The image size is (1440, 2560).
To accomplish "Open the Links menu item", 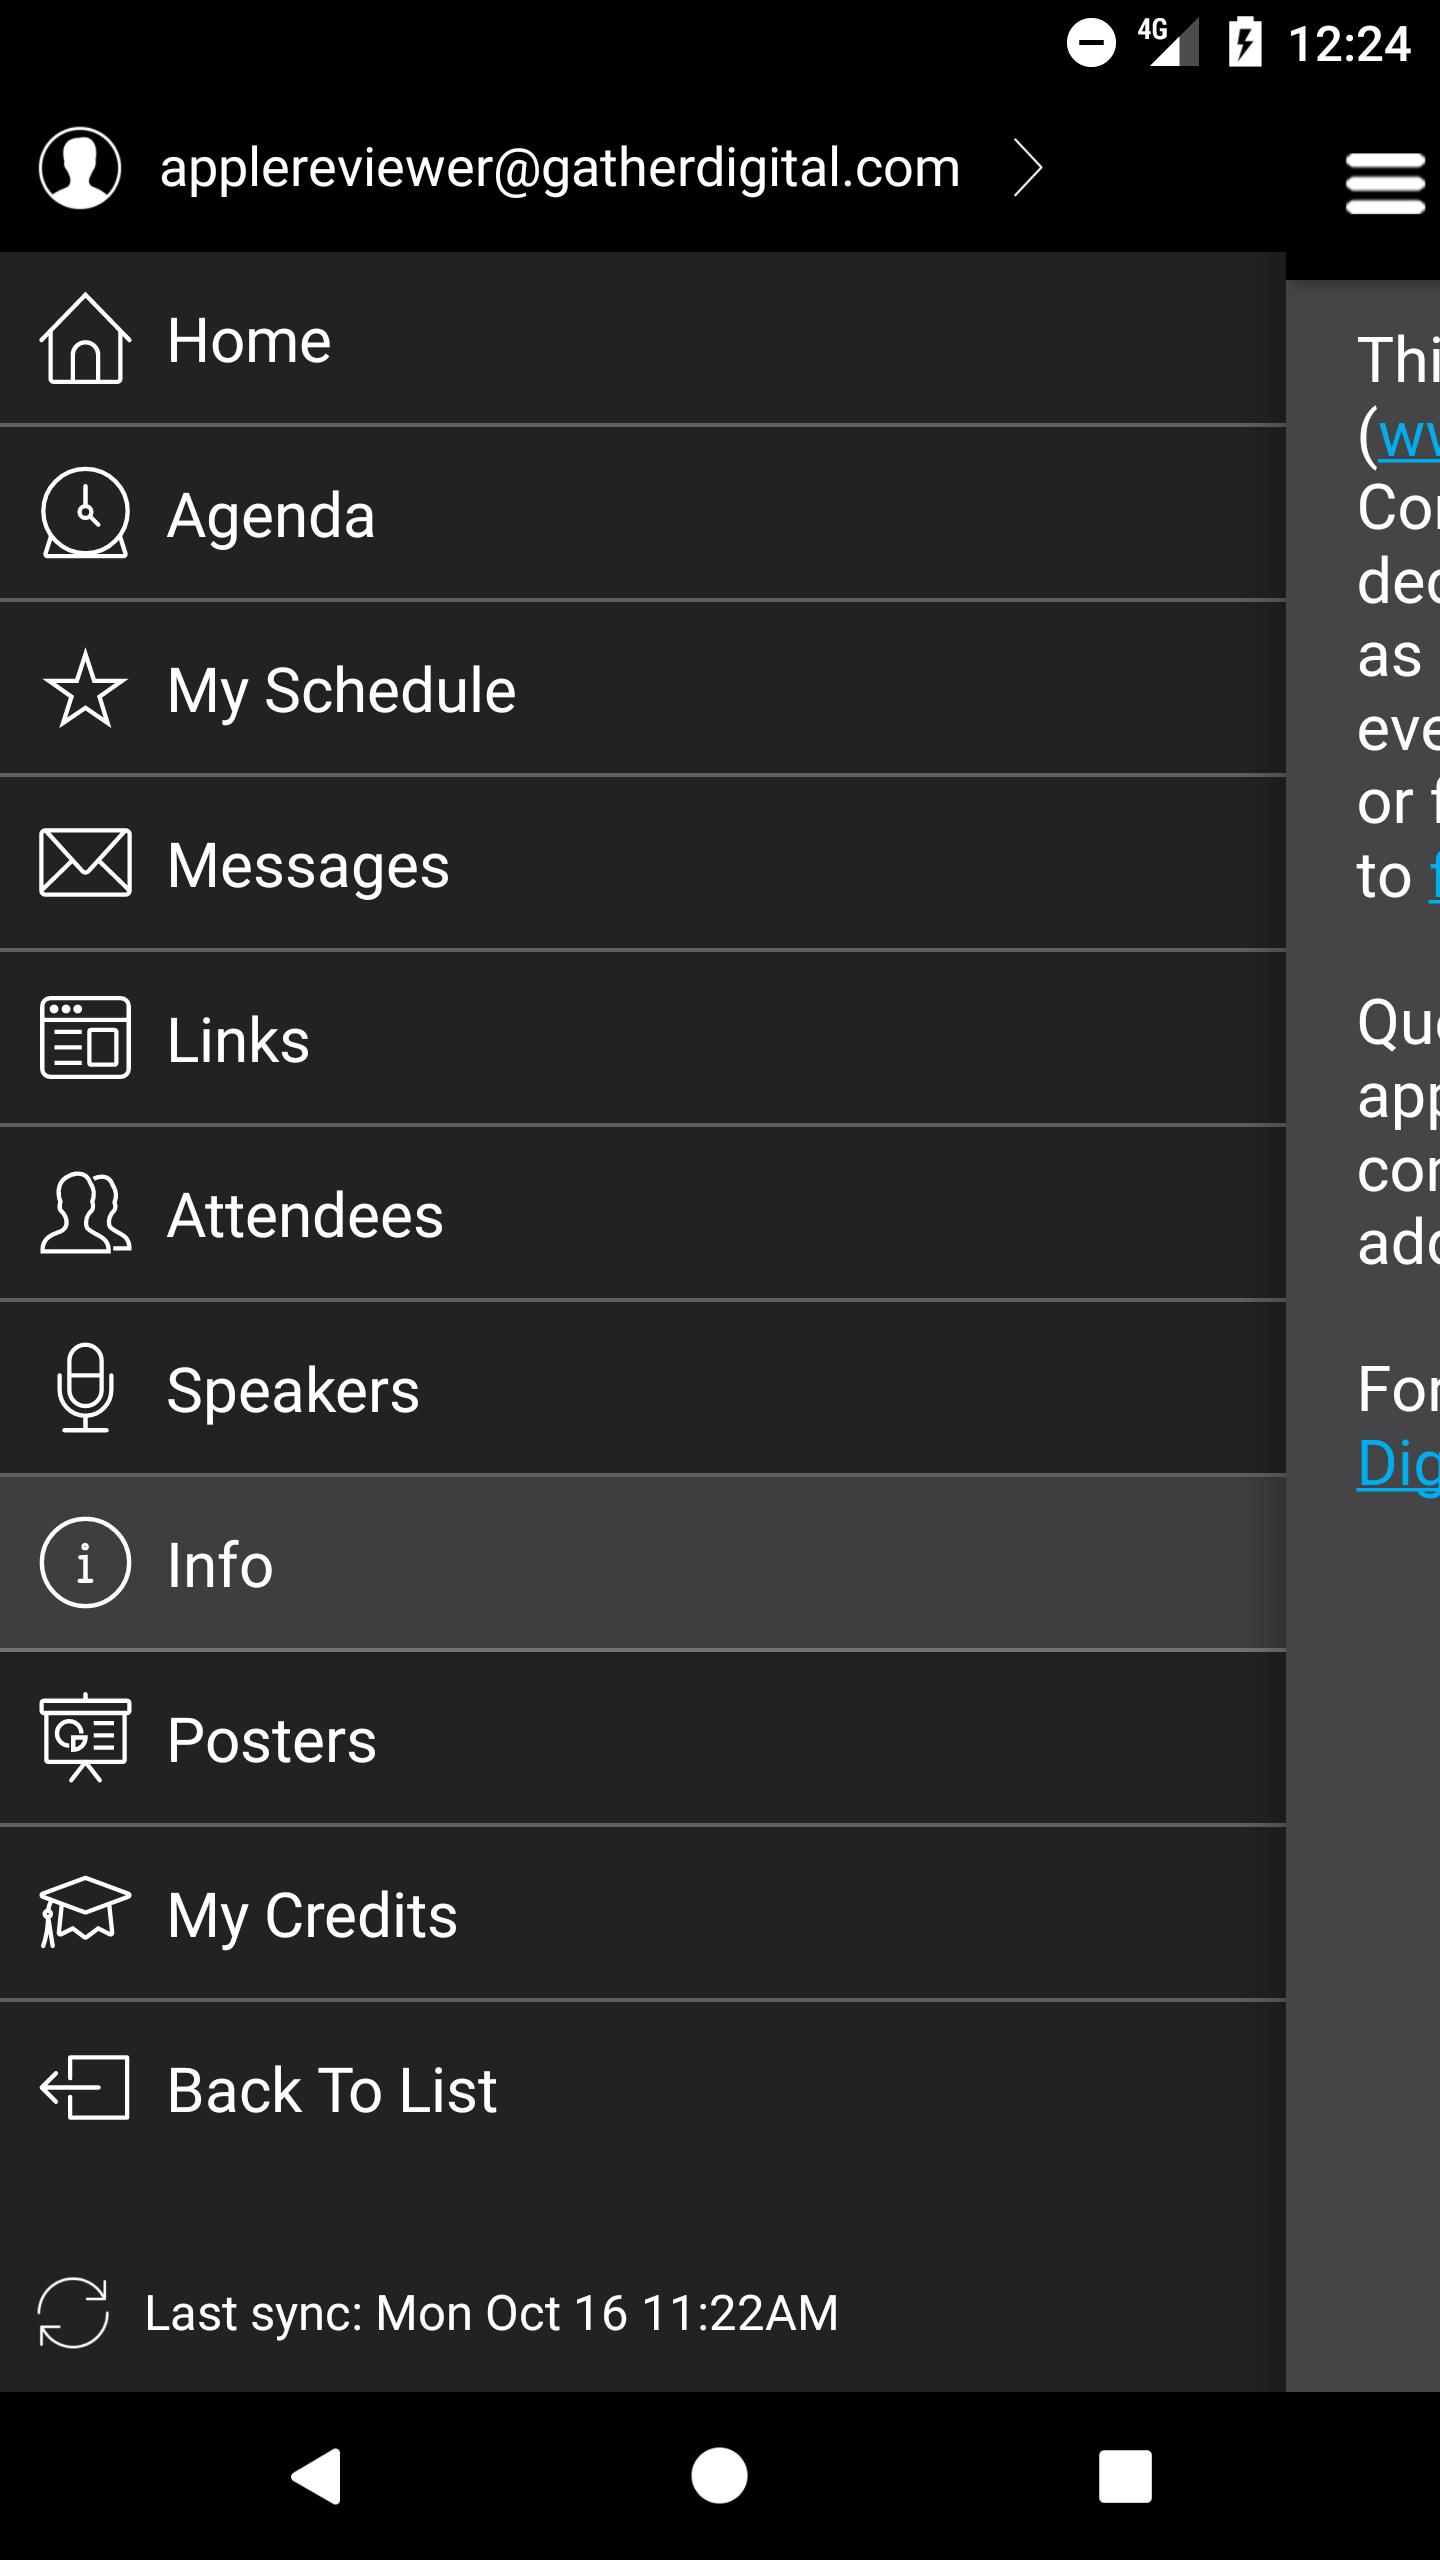I will point(640,1039).
